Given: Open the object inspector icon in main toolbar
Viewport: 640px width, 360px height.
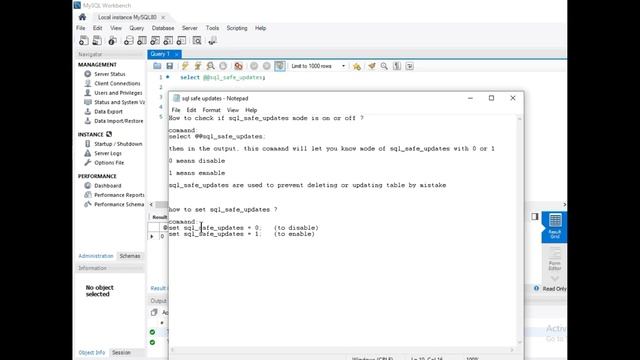Looking at the screenshot, I should pyautogui.click(x=112, y=40).
